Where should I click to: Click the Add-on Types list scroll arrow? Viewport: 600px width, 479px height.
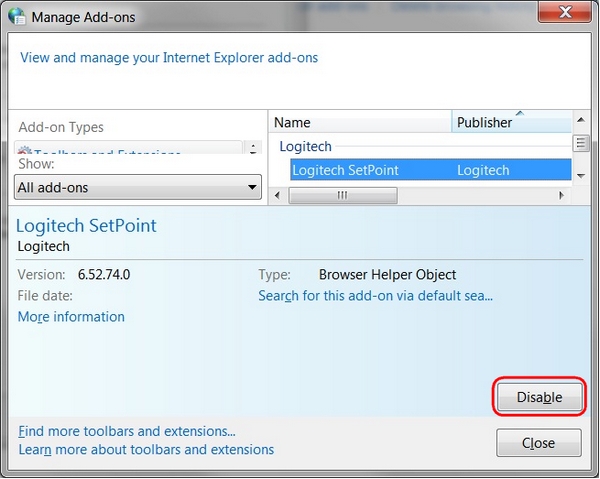(x=253, y=148)
